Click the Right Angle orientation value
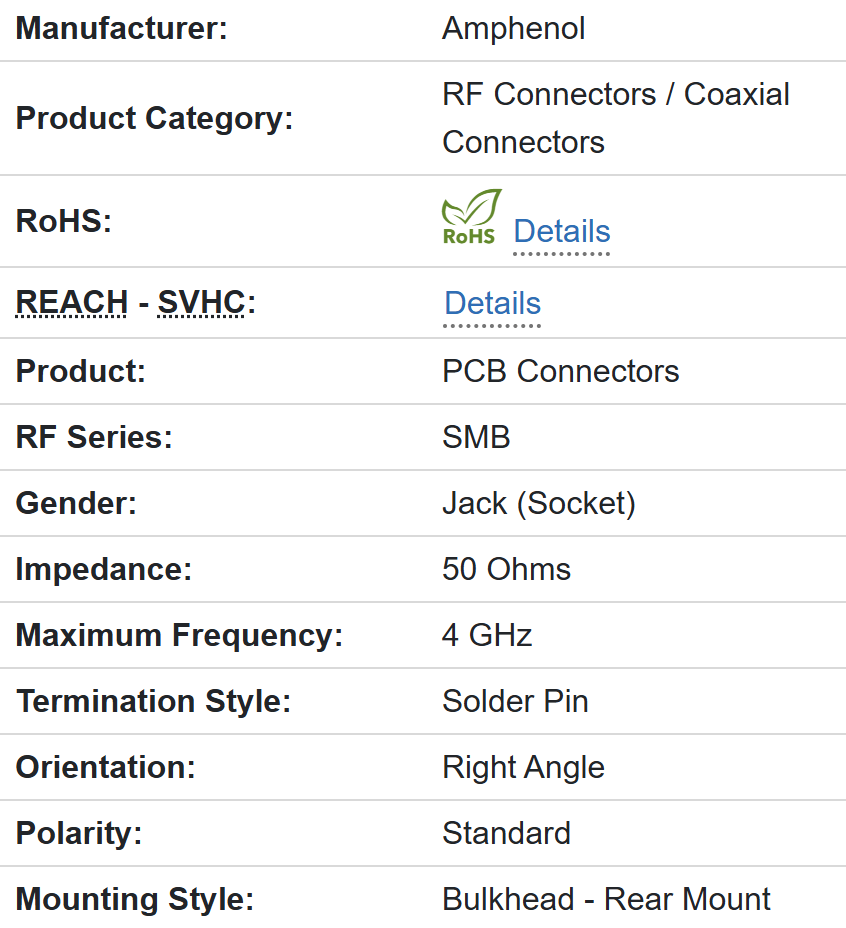 [523, 767]
